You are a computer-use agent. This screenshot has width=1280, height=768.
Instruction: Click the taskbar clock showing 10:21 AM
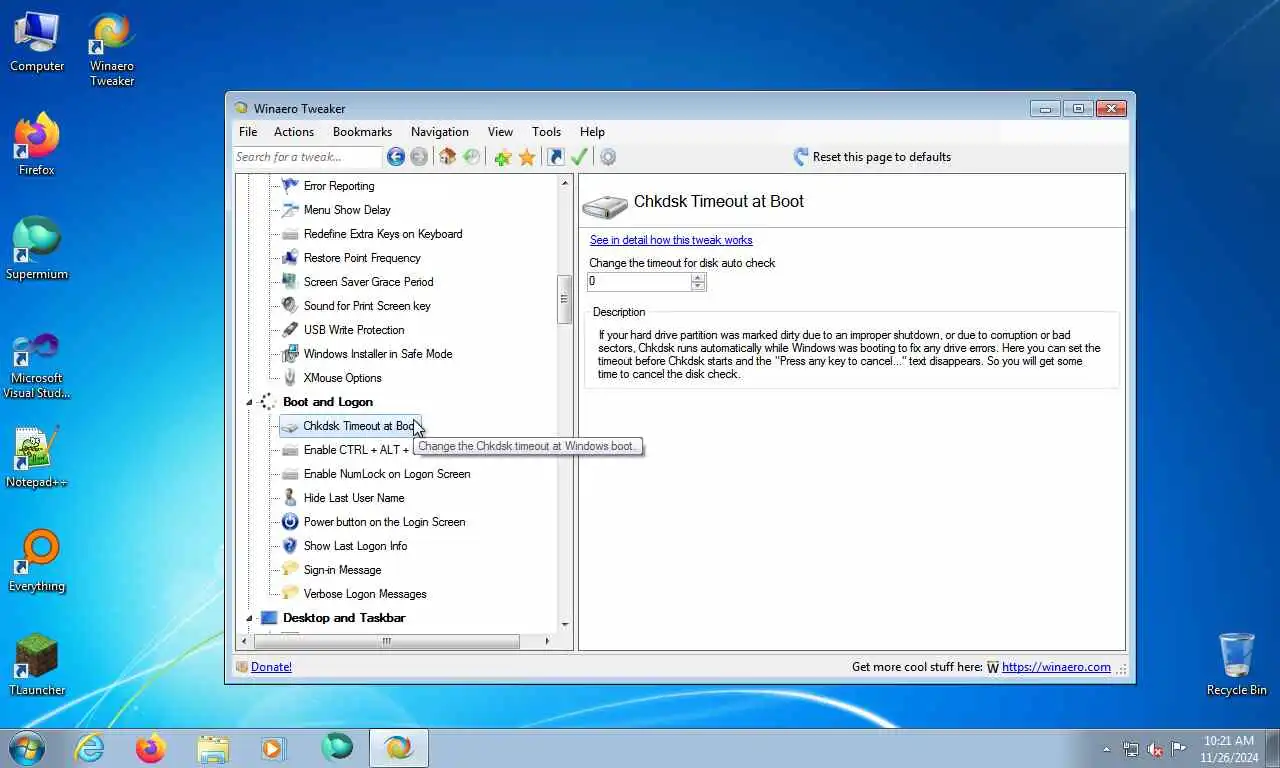point(1229,749)
